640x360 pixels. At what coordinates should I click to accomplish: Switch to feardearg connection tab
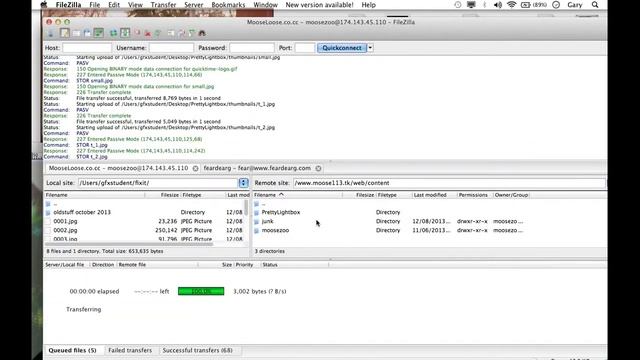pyautogui.click(x=257, y=168)
